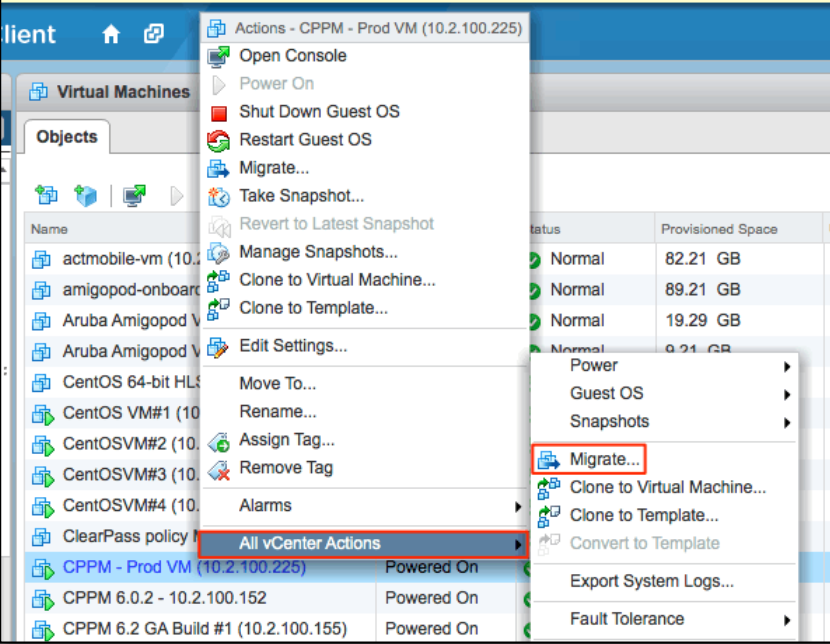830x644 pixels.
Task: Click the Remove Tag icon
Action: click(219, 470)
